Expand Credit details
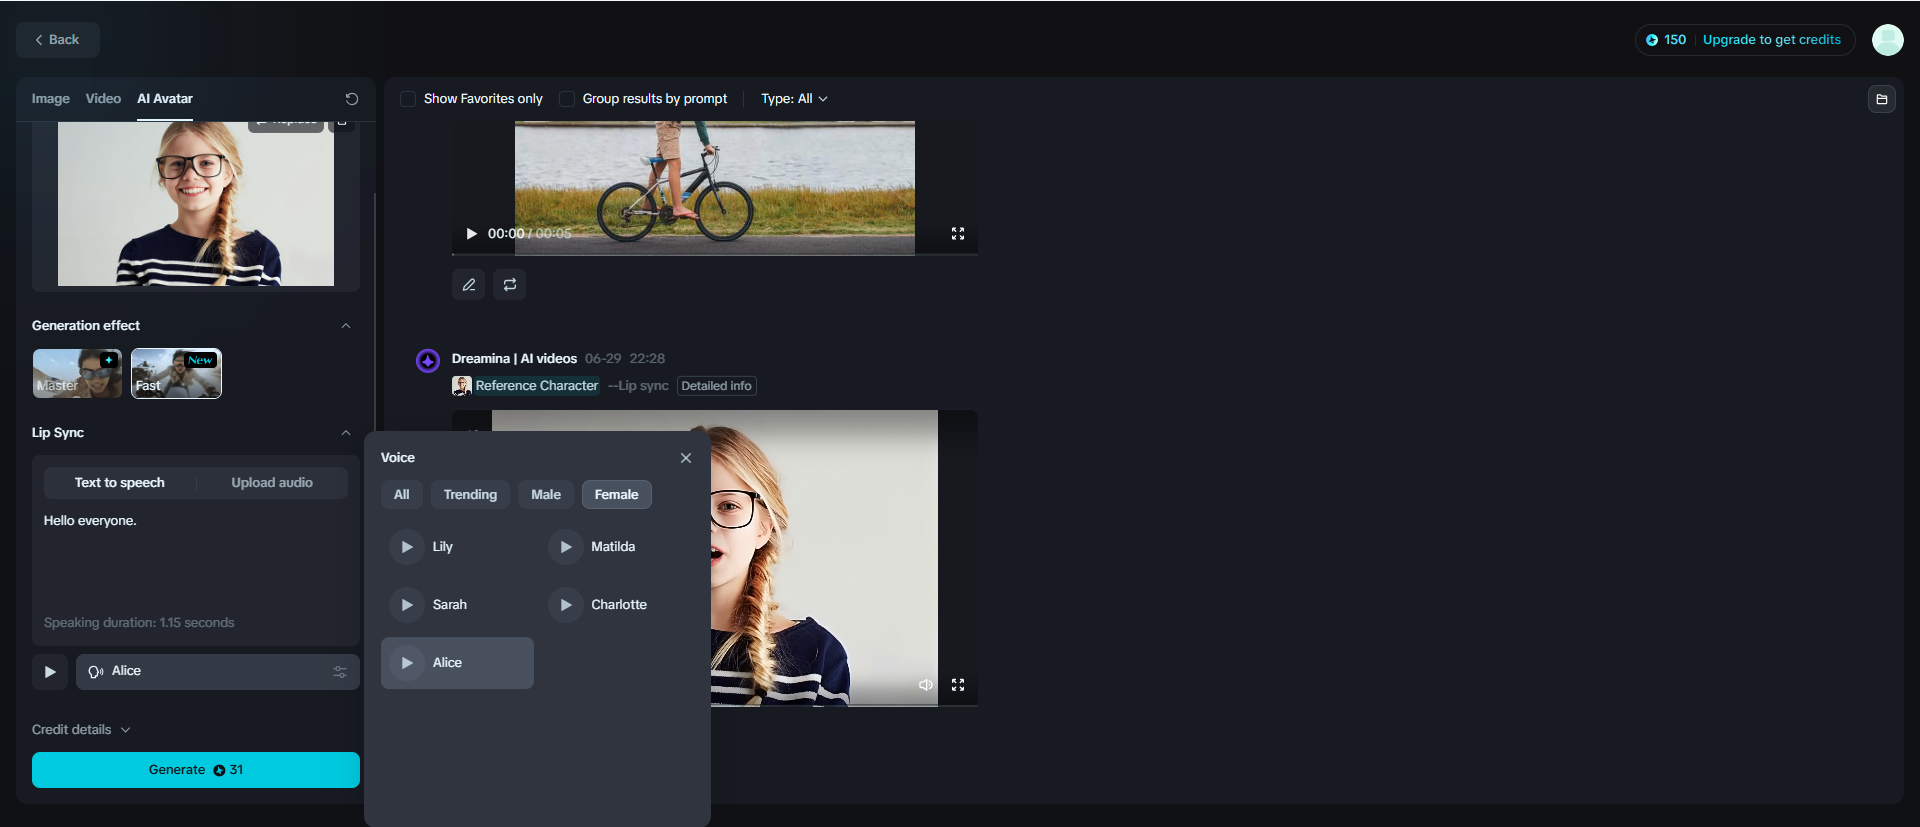The height and width of the screenshot is (827, 1920). click(81, 730)
